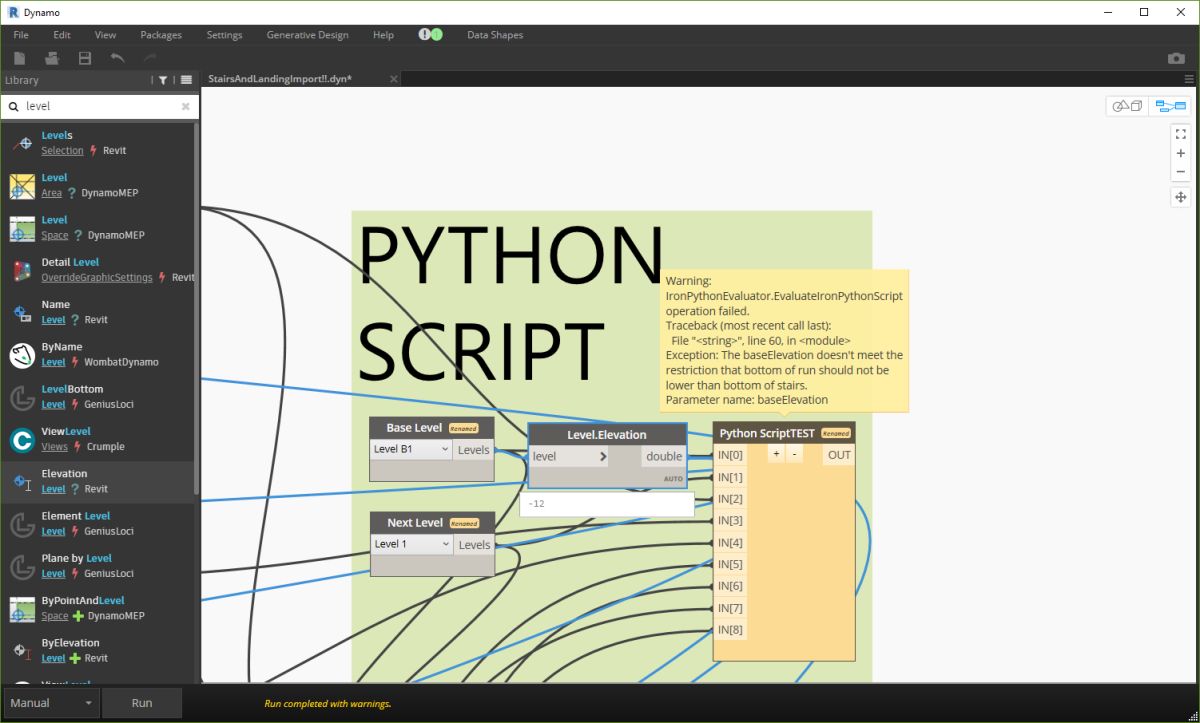
Task: Click the library list view layout icon
Action: click(x=186, y=80)
